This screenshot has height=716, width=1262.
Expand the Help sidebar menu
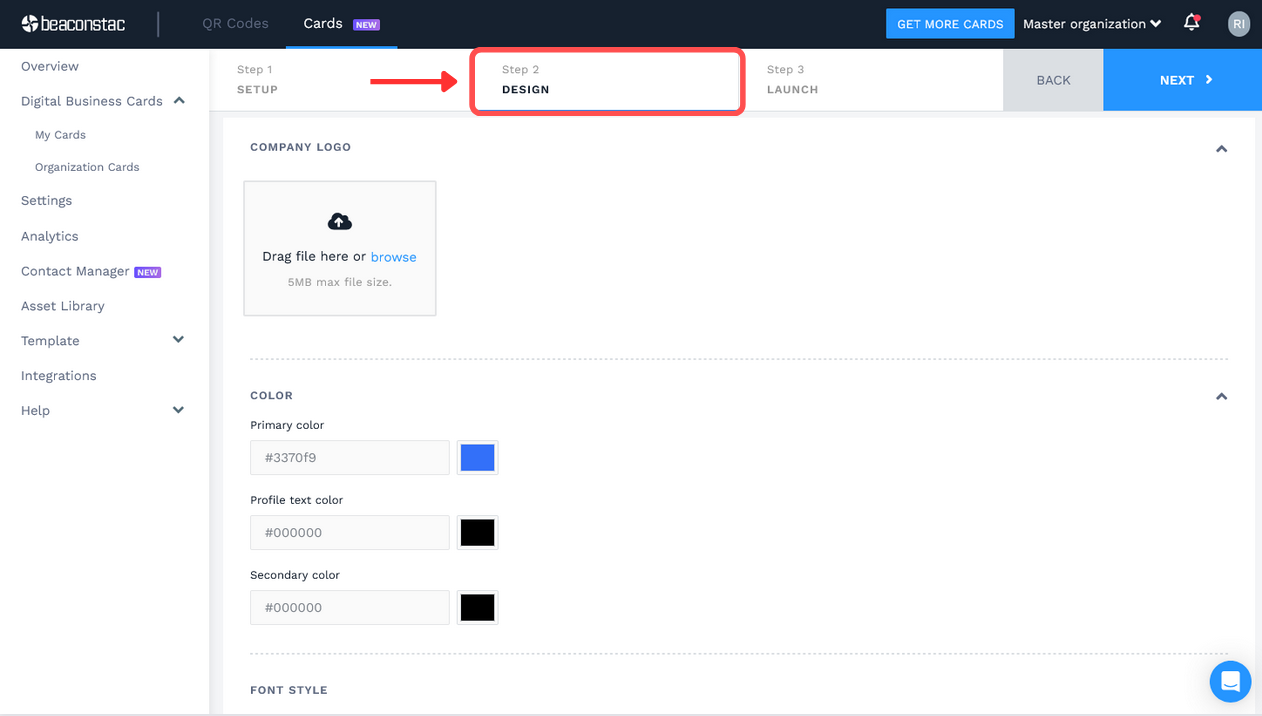(x=178, y=410)
